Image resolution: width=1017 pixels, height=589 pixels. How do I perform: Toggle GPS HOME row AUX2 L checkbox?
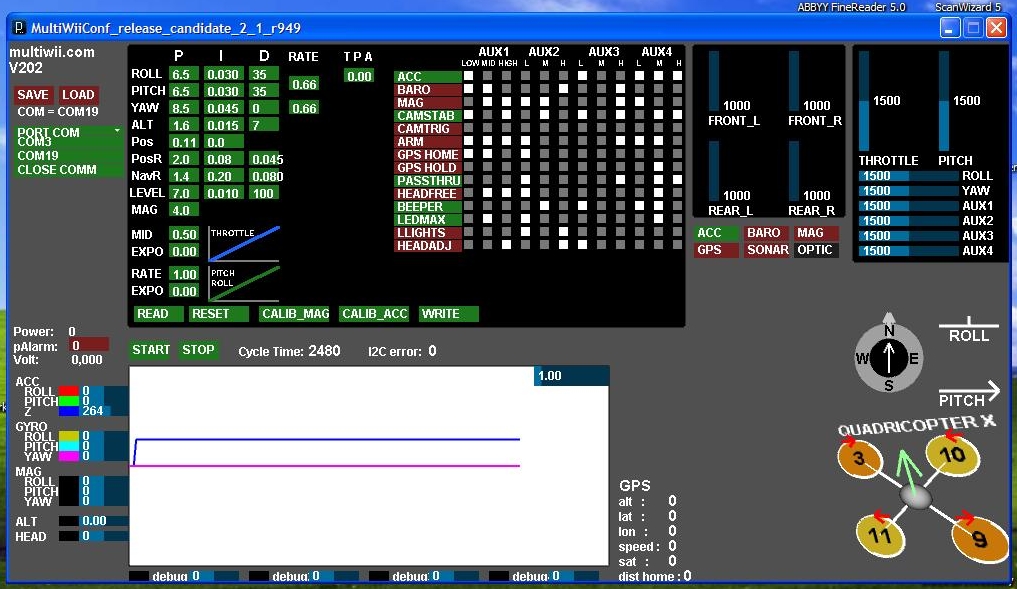click(x=525, y=154)
